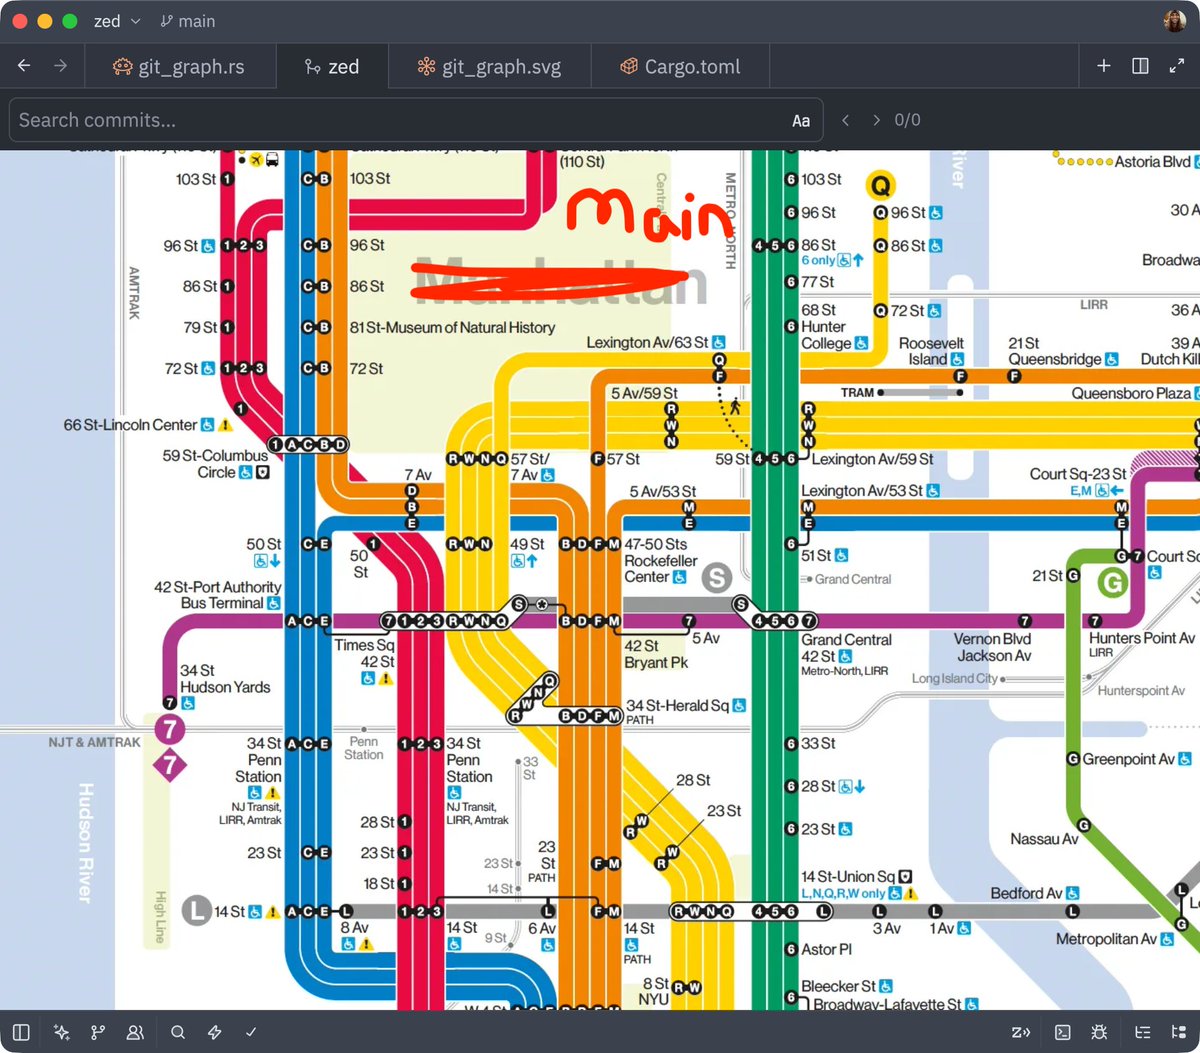This screenshot has width=1200, height=1053.
Task: Click the '14 St-Union Sq' label
Action: [x=848, y=876]
